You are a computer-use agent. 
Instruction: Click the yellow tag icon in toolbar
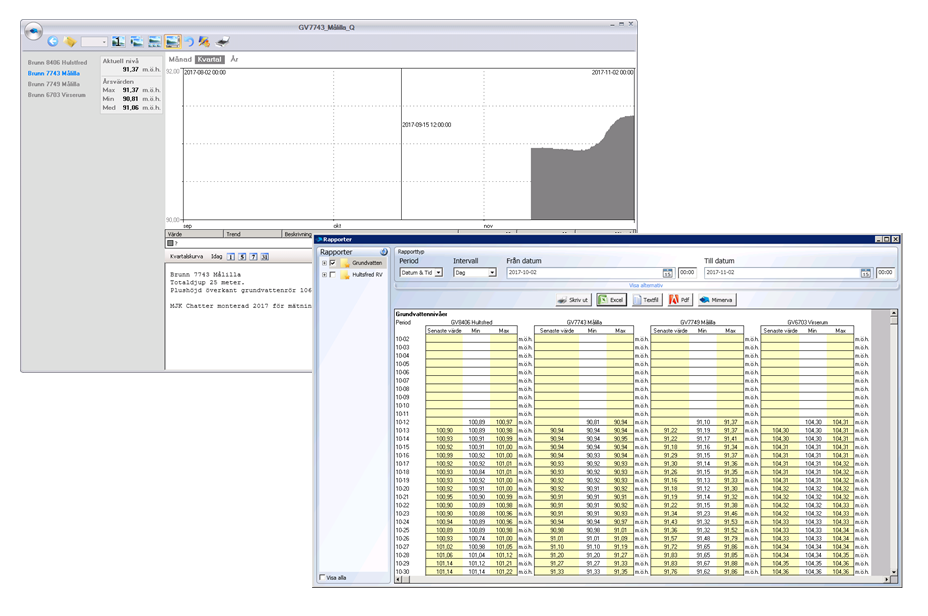(x=70, y=42)
